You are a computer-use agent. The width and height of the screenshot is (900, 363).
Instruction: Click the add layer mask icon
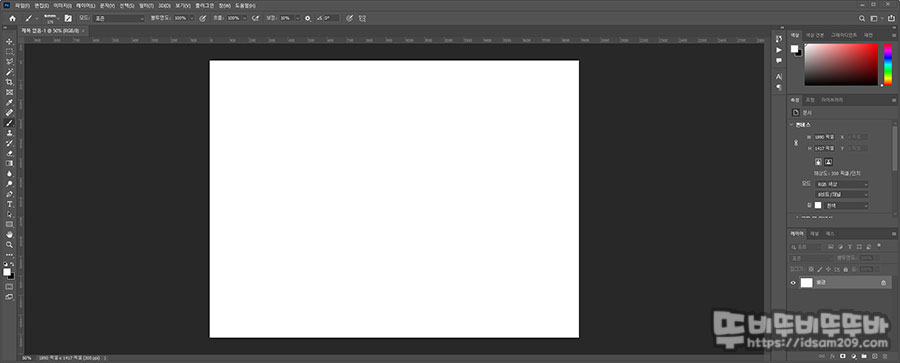(843, 356)
